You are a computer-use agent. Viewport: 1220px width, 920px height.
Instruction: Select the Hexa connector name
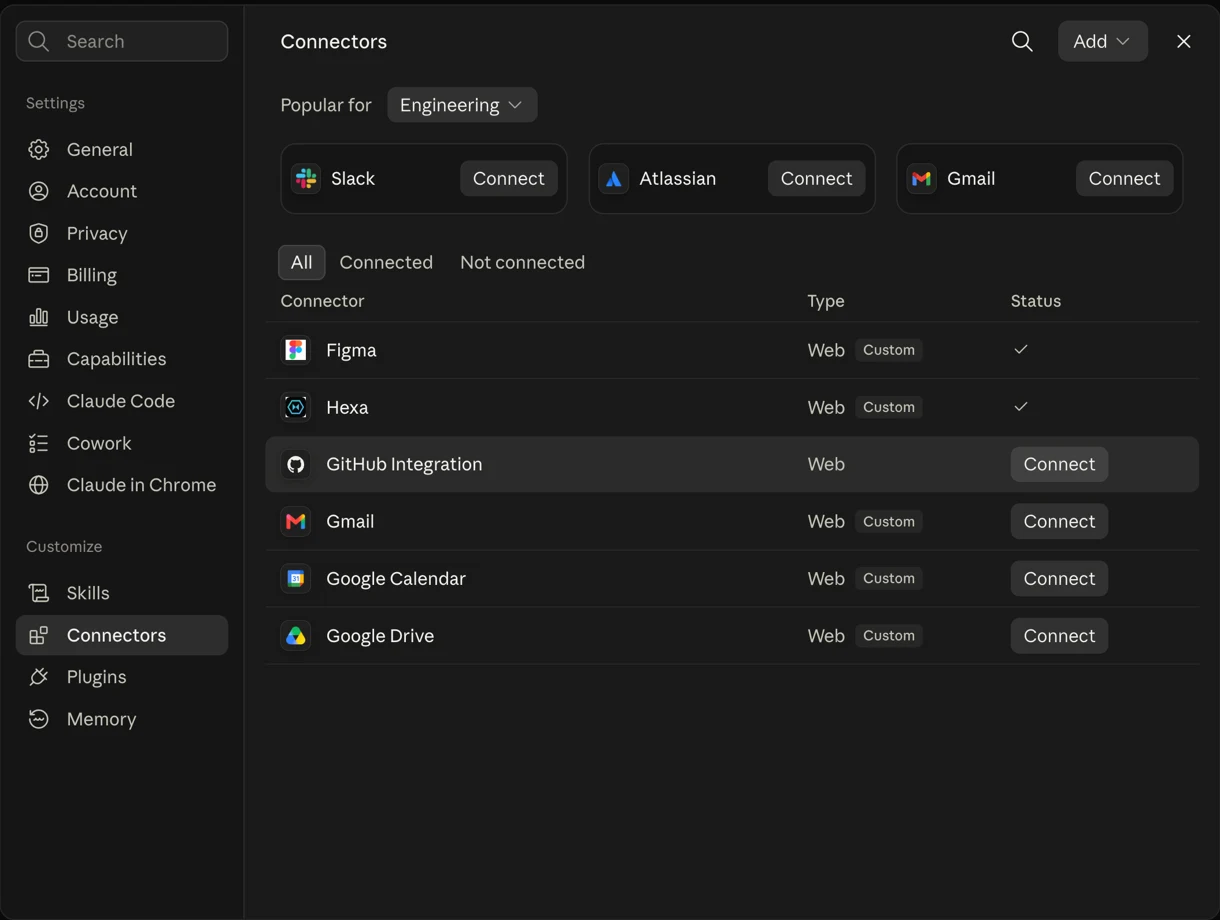(x=347, y=407)
